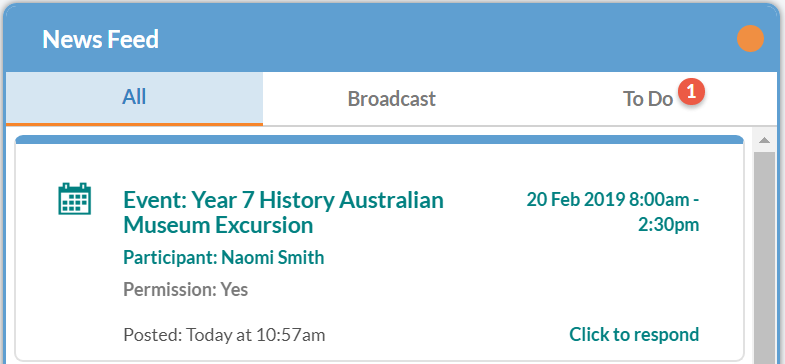This screenshot has width=785, height=364.
Task: Click the calendar event icon
Action: (x=75, y=199)
